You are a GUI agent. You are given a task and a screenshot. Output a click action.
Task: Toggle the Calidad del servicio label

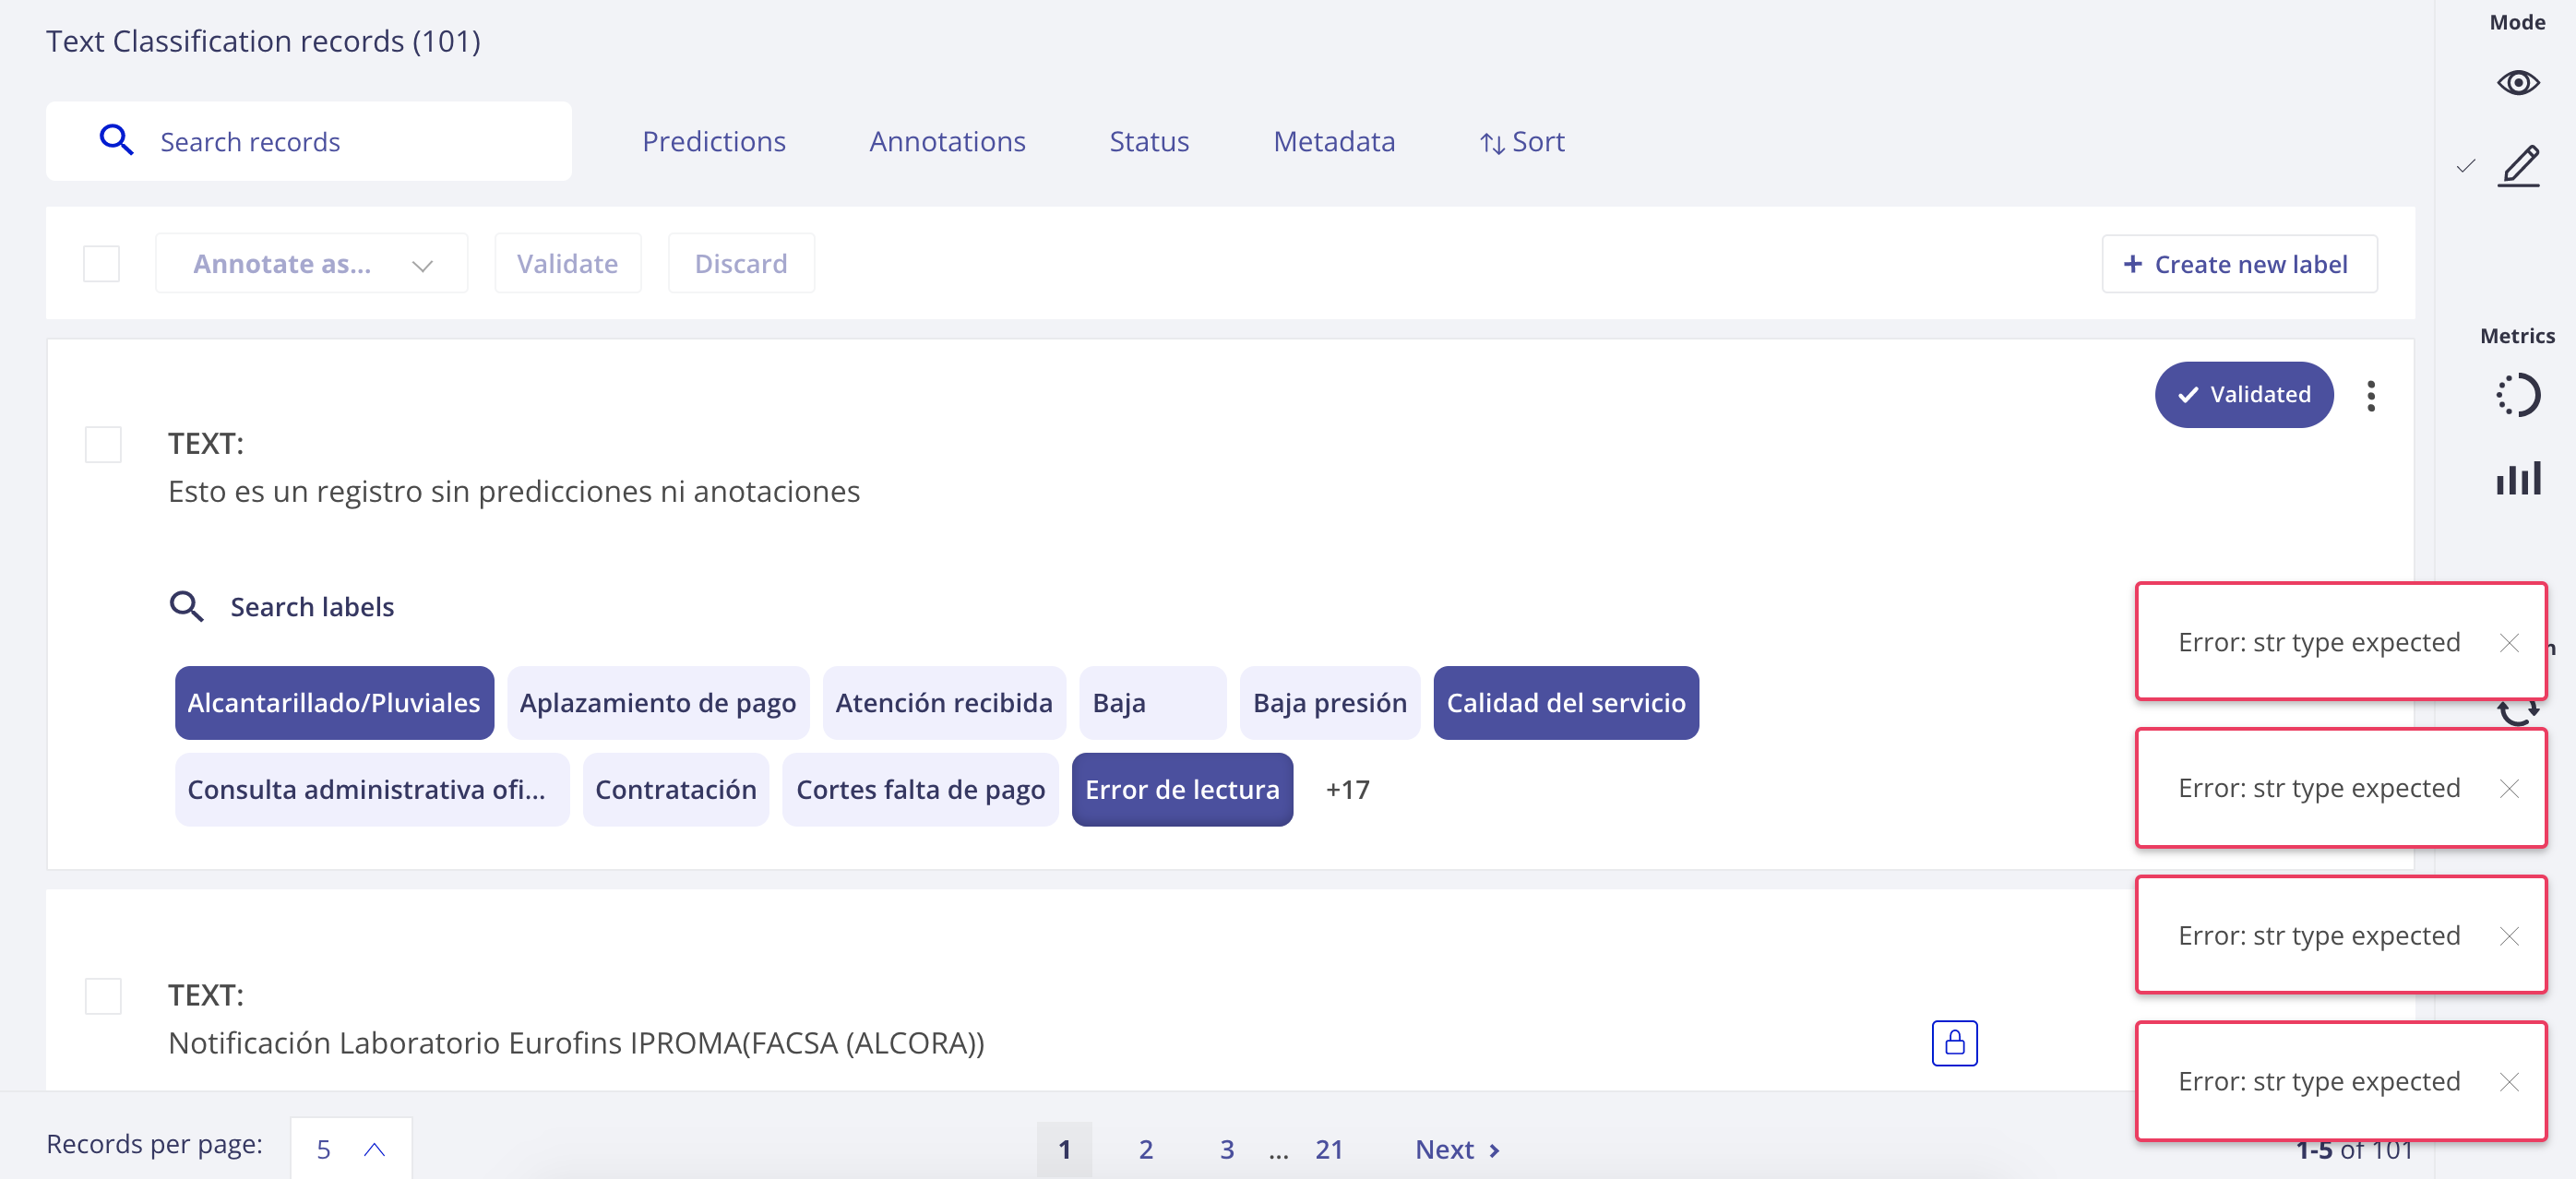point(1566,703)
